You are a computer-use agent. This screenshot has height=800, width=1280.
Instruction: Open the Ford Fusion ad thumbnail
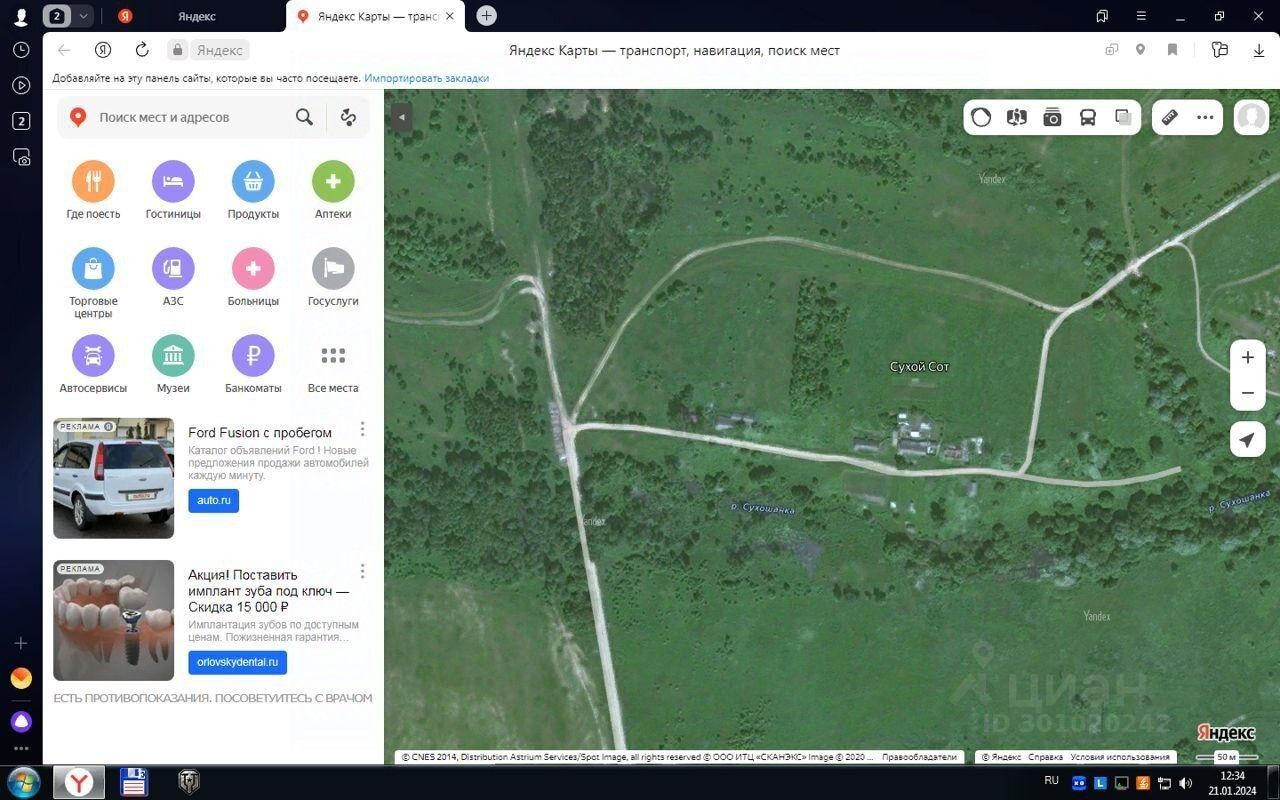click(113, 478)
